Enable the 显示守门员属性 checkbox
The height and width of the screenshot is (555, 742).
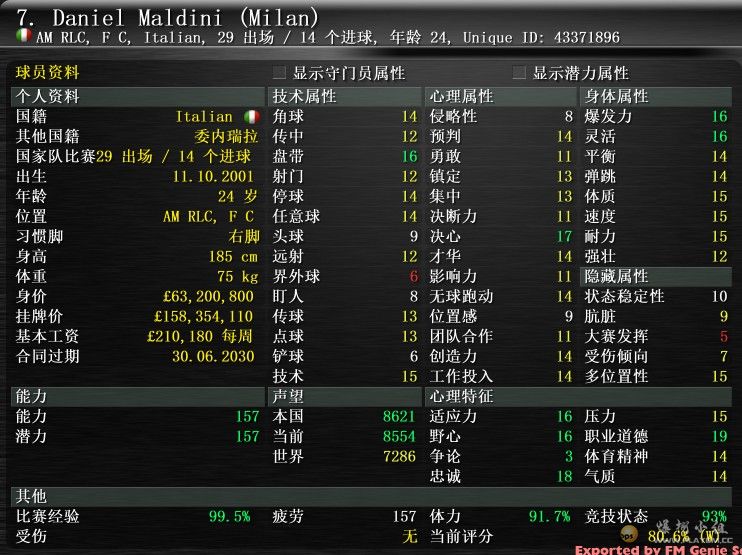coord(279,73)
